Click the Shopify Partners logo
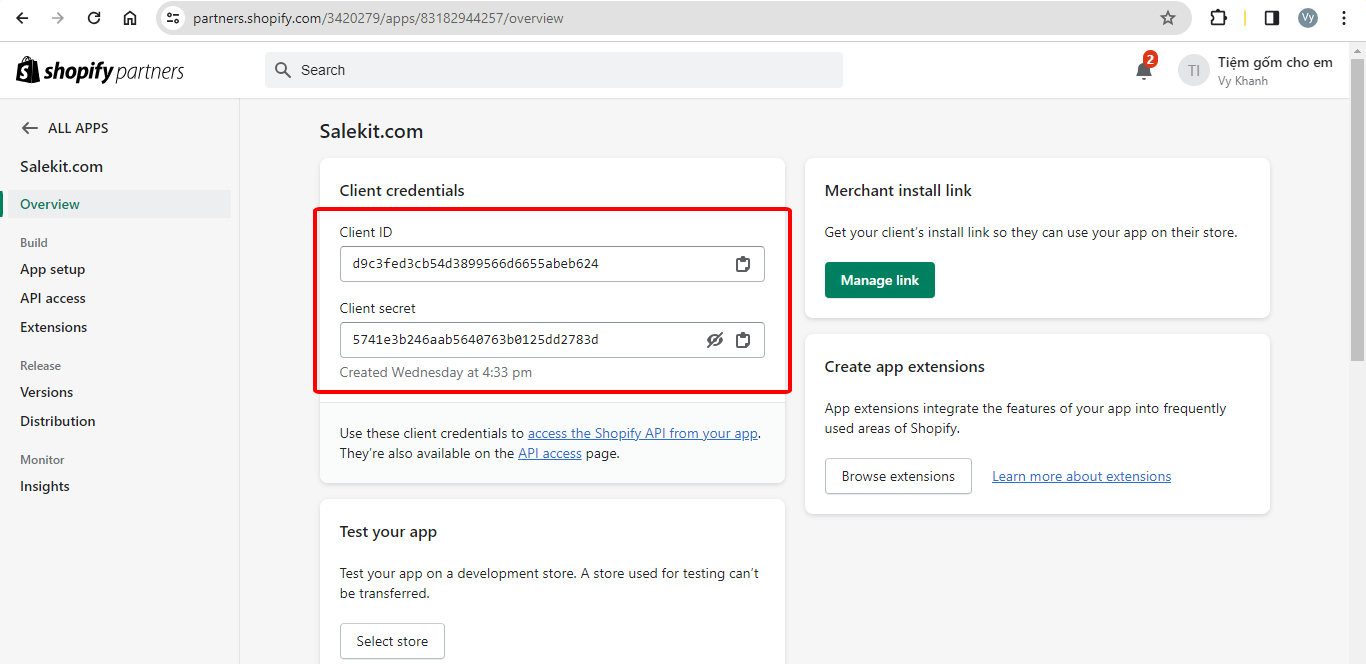This screenshot has width=1366, height=664. (100, 71)
